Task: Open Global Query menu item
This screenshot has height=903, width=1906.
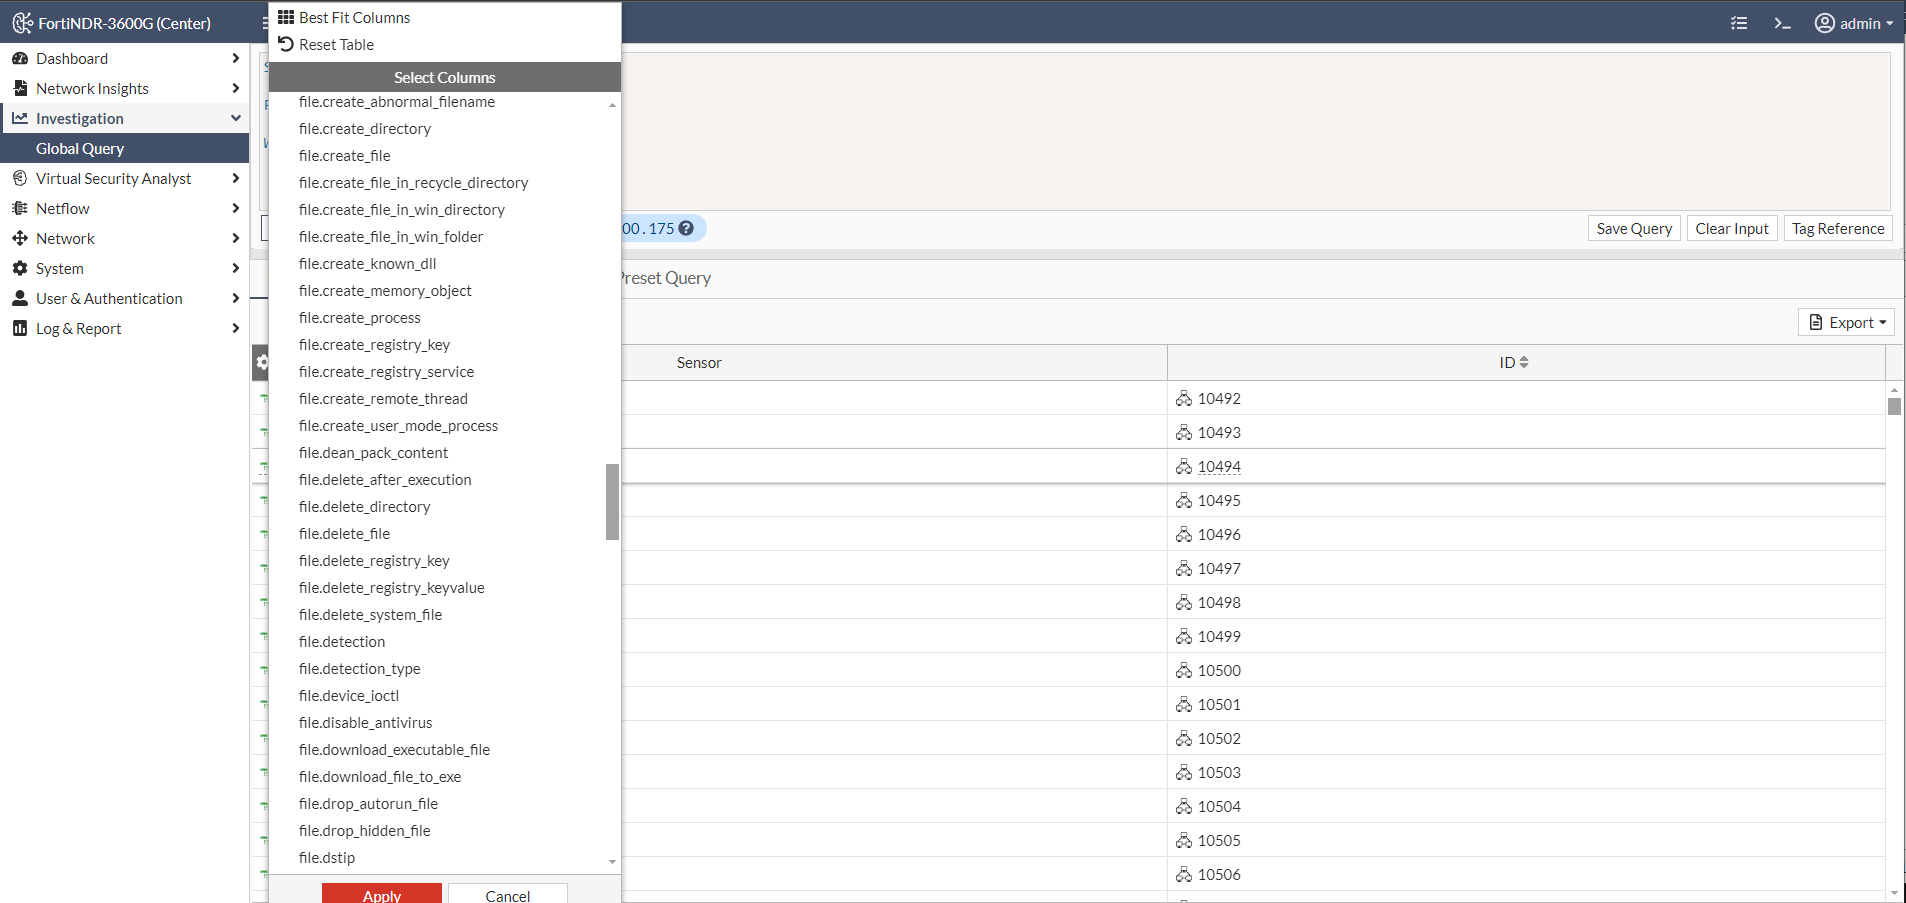Action: pos(124,148)
